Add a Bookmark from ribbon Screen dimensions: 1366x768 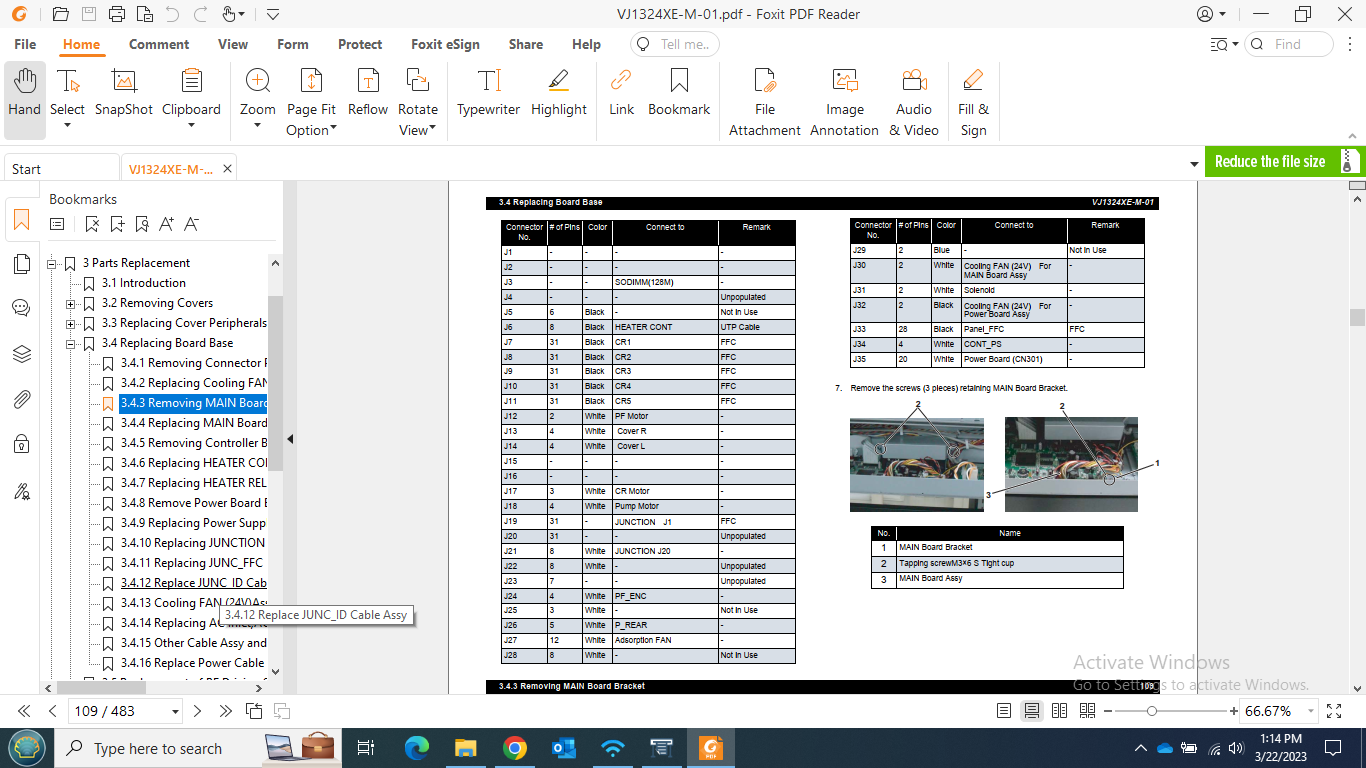[x=679, y=92]
